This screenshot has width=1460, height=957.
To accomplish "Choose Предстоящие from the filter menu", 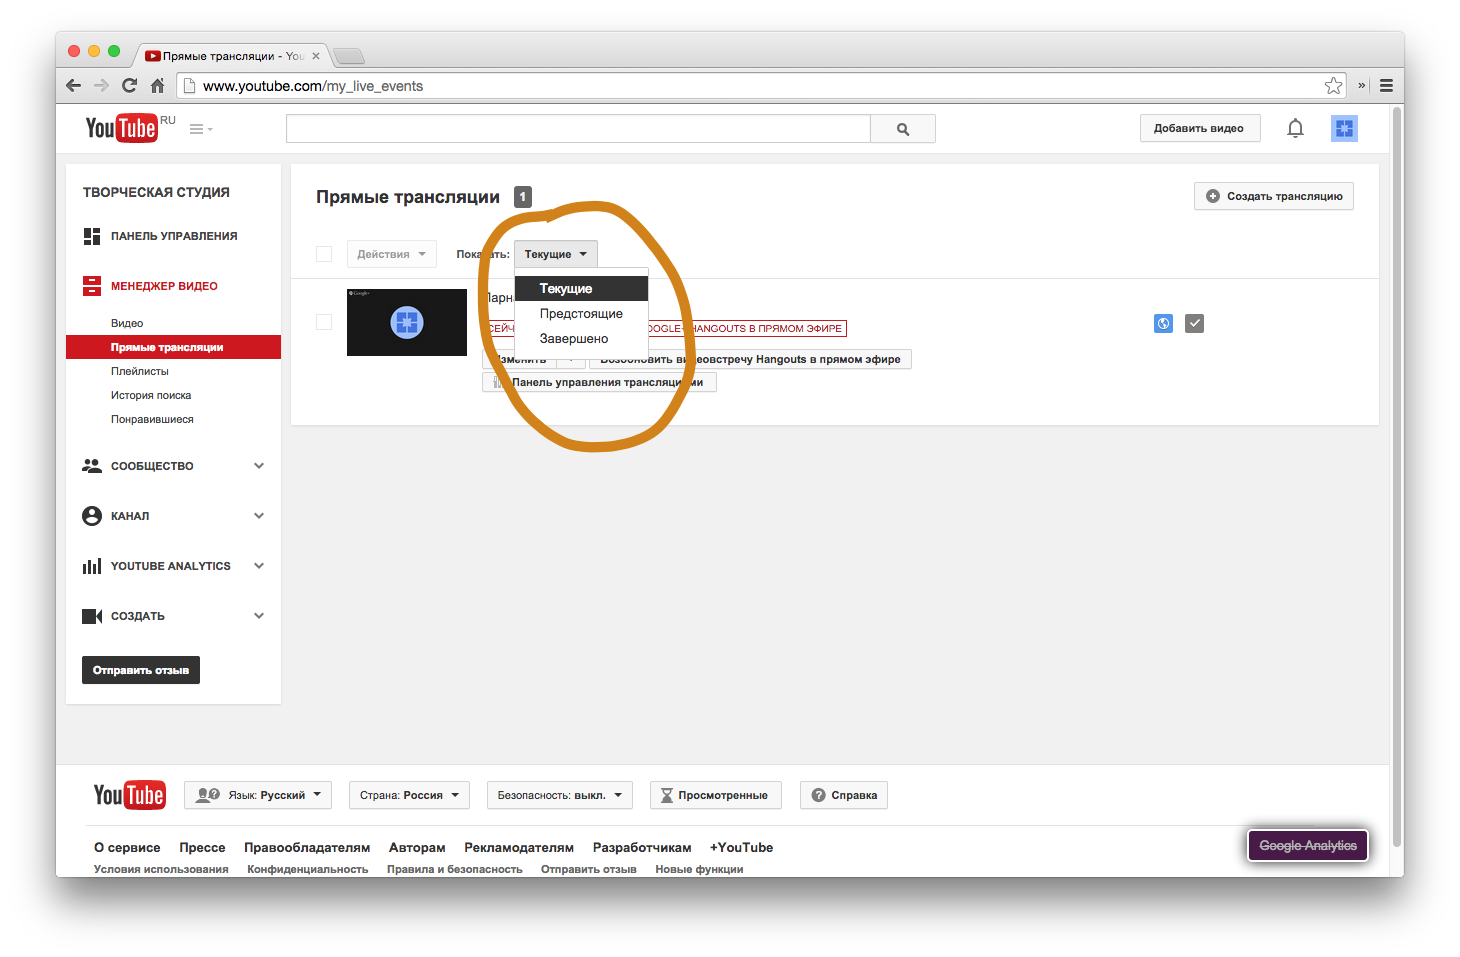I will coord(581,314).
